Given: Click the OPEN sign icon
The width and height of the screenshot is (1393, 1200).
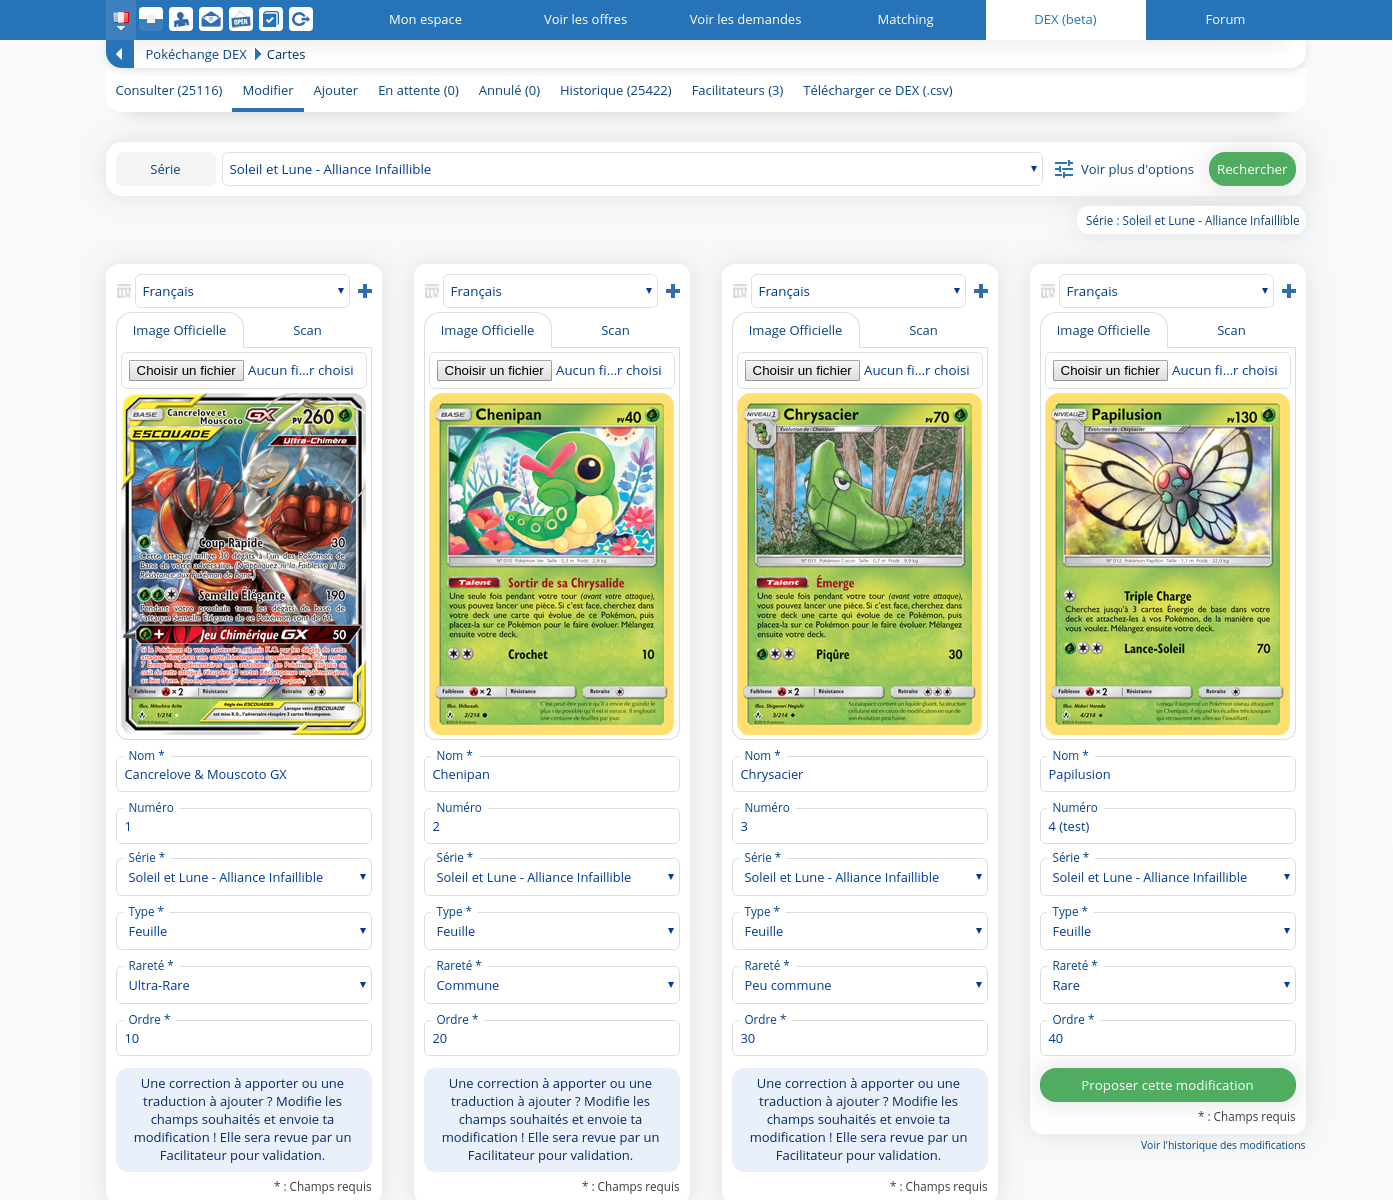Looking at the screenshot, I should (241, 19).
